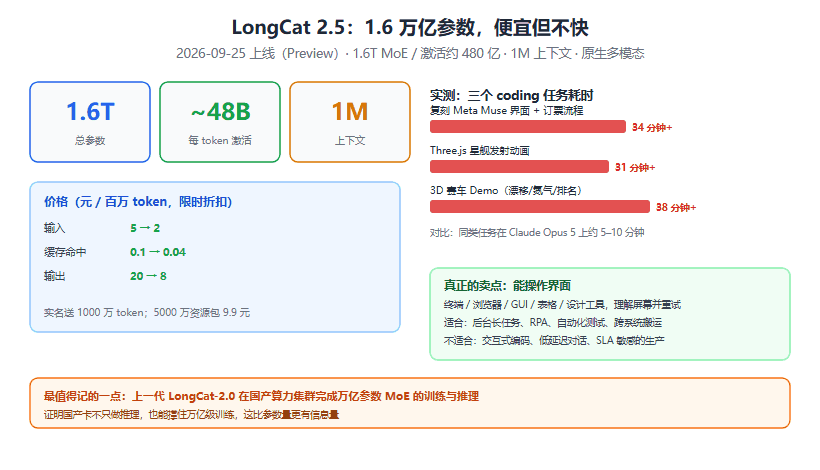Screen dimensions: 820x470
Task: Click the '缓存命中' row label
Action: 65,252
